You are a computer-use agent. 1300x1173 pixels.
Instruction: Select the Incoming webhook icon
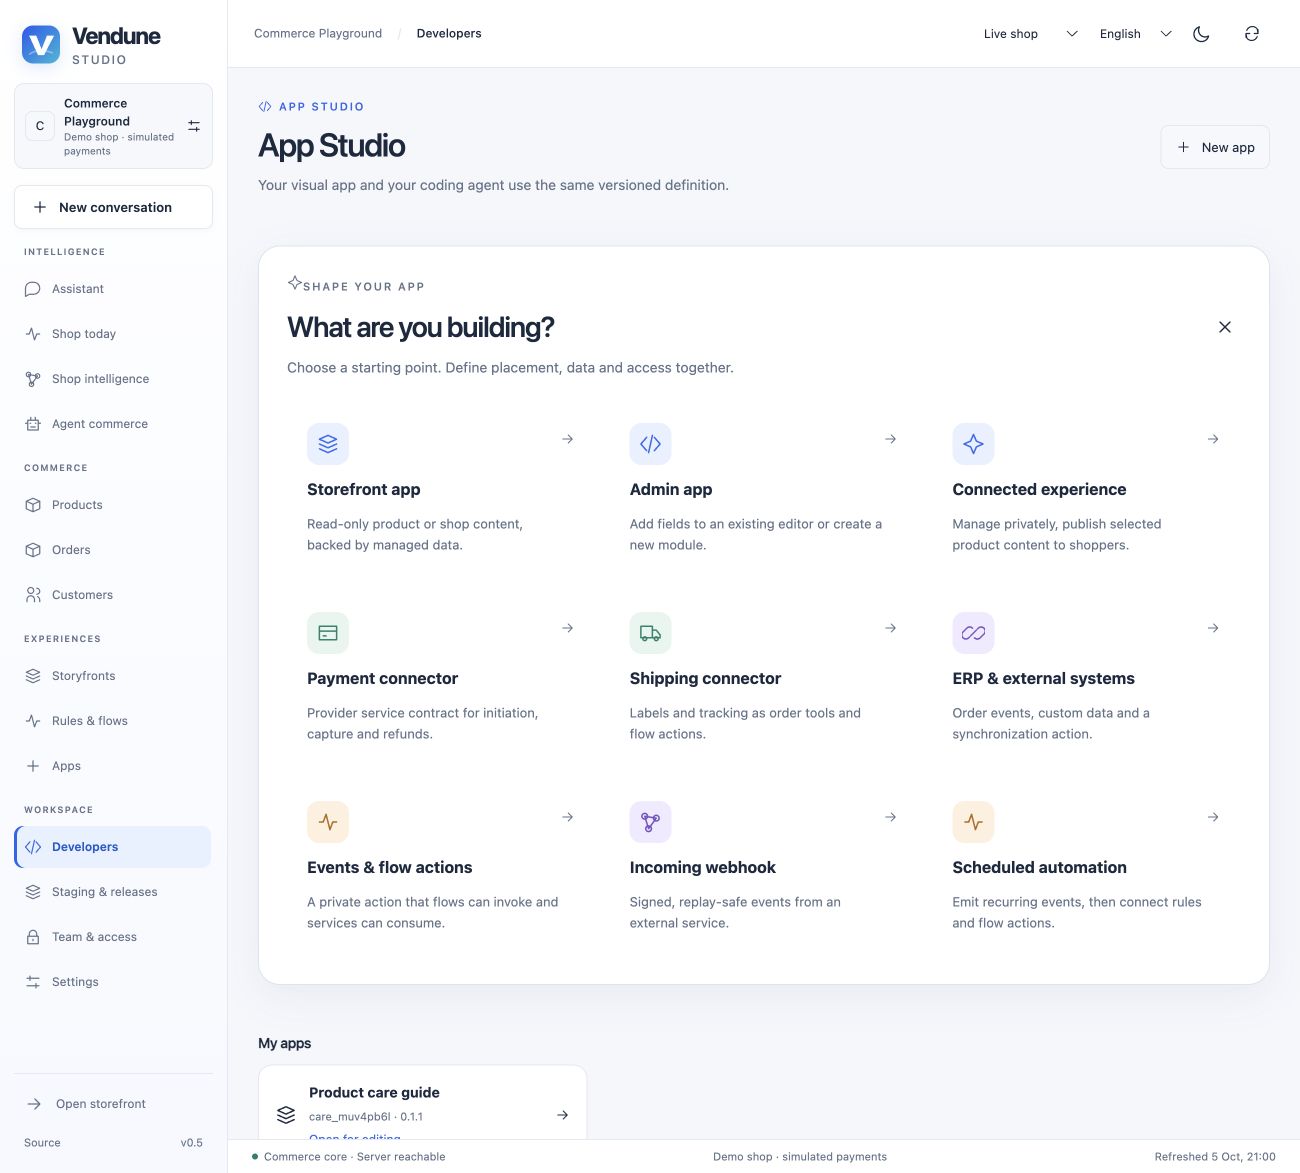(x=650, y=822)
